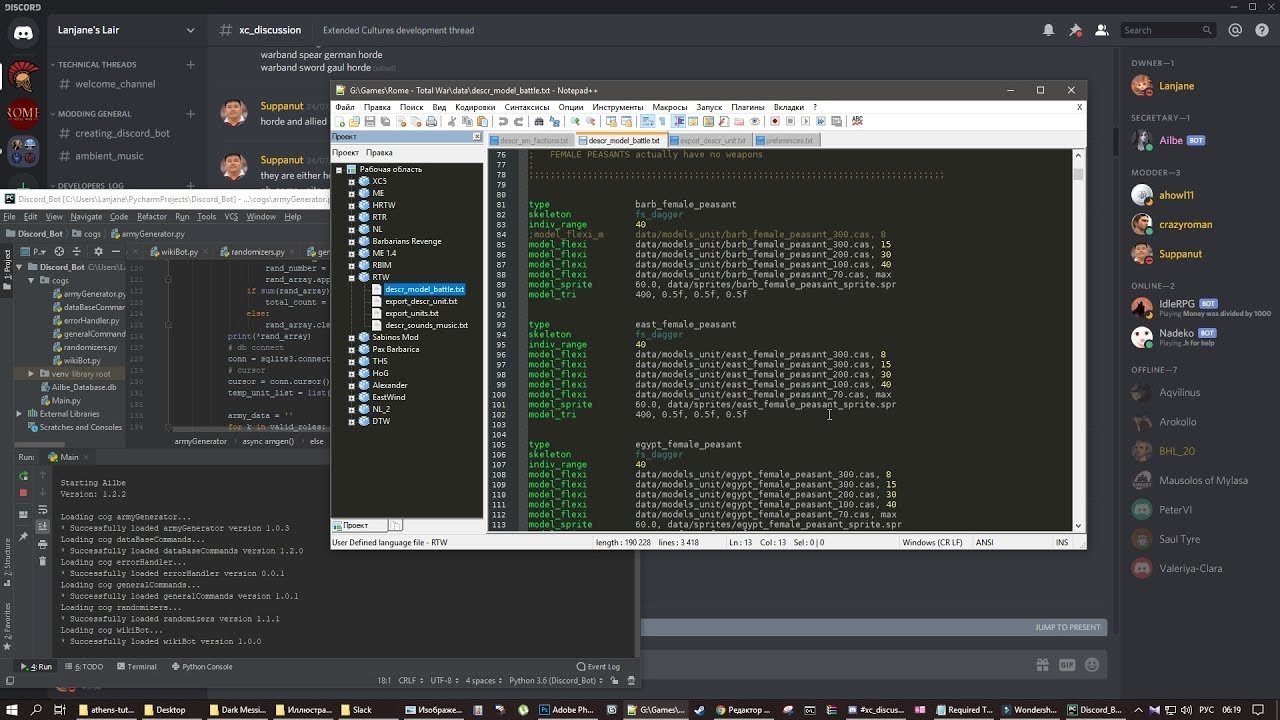Click Suppanut in Discord member list
Image resolution: width=1280 pixels, height=720 pixels.
[1180, 254]
